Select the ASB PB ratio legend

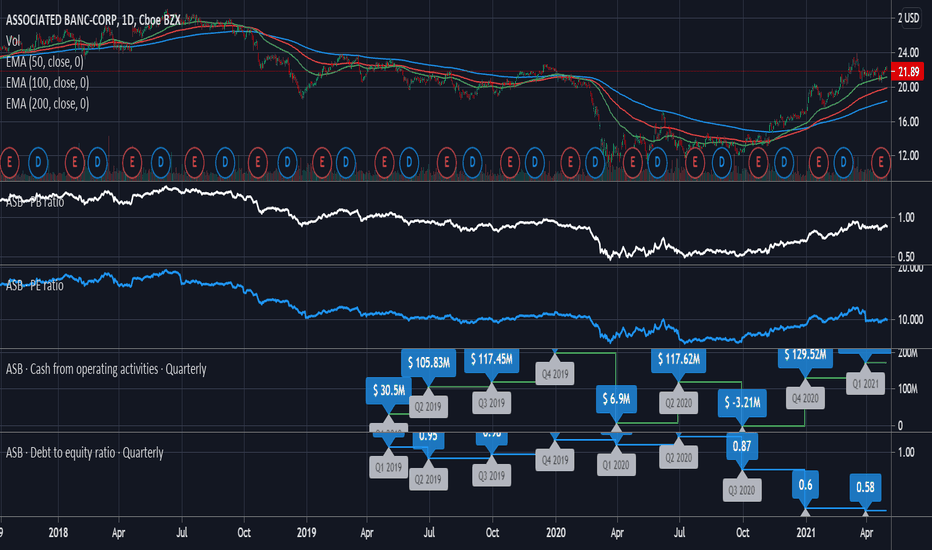(34, 202)
